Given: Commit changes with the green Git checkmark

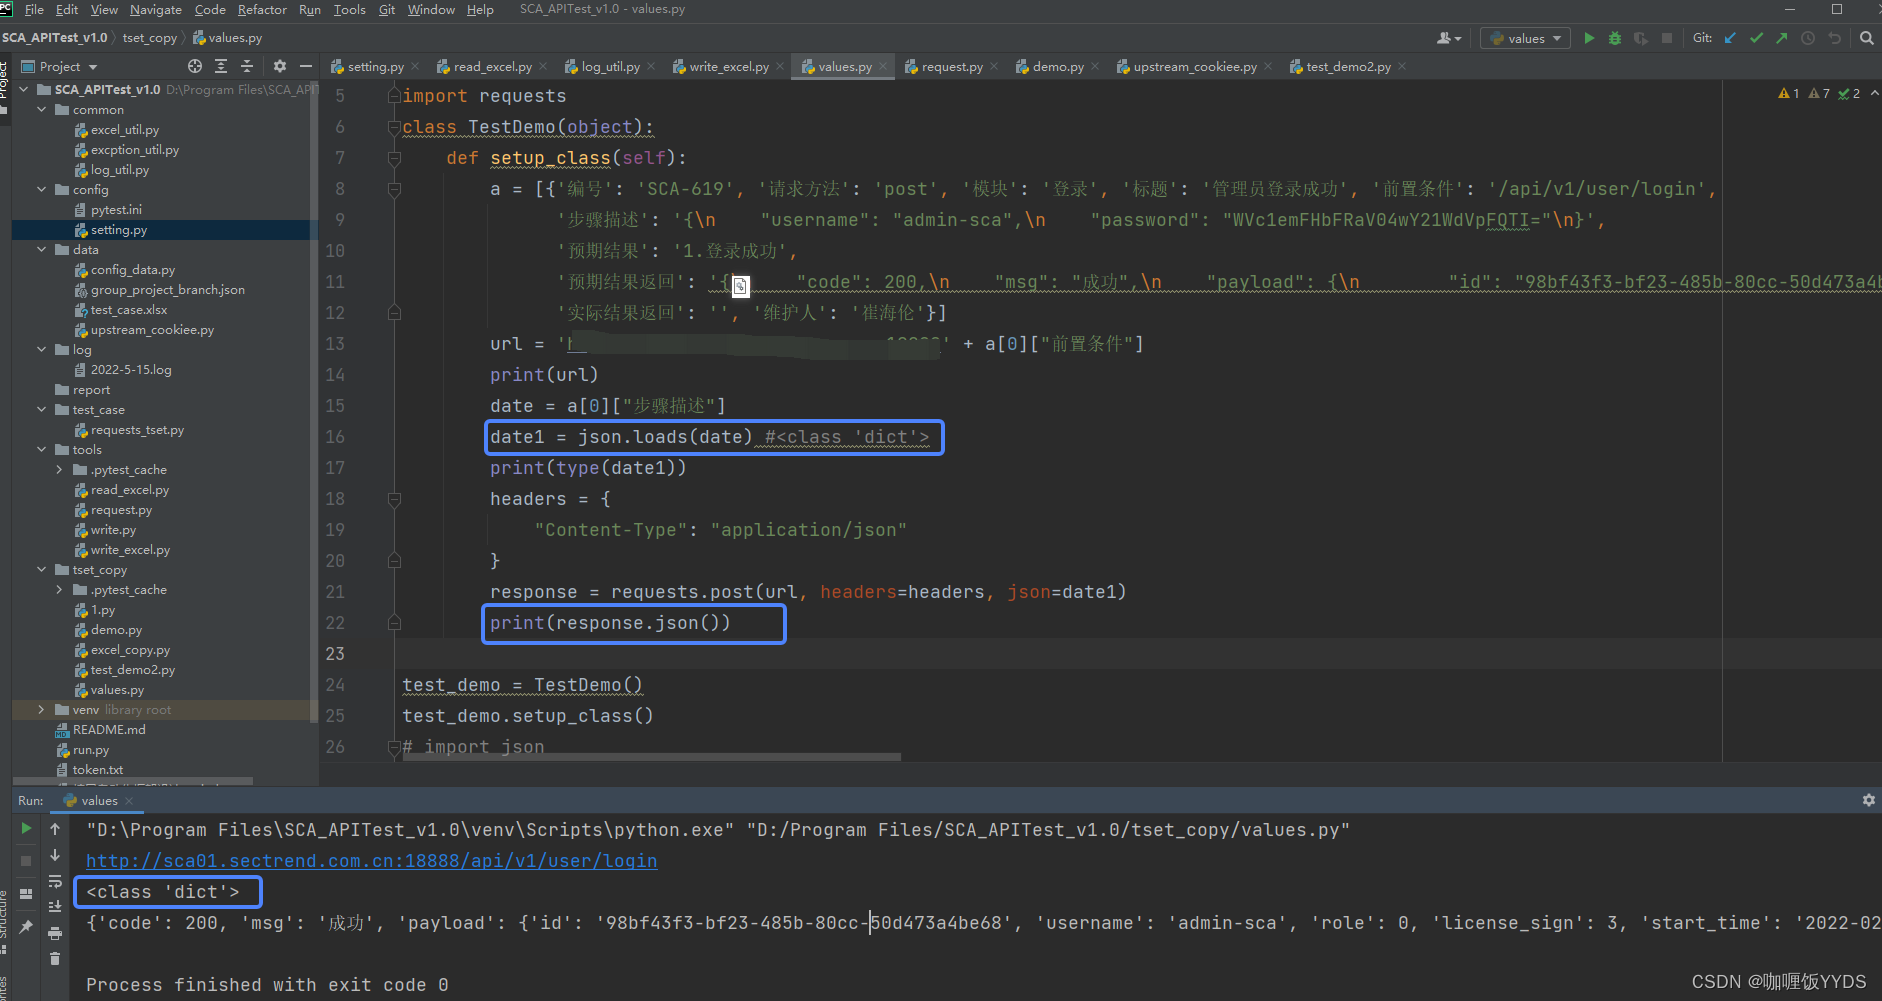Looking at the screenshot, I should tap(1757, 38).
